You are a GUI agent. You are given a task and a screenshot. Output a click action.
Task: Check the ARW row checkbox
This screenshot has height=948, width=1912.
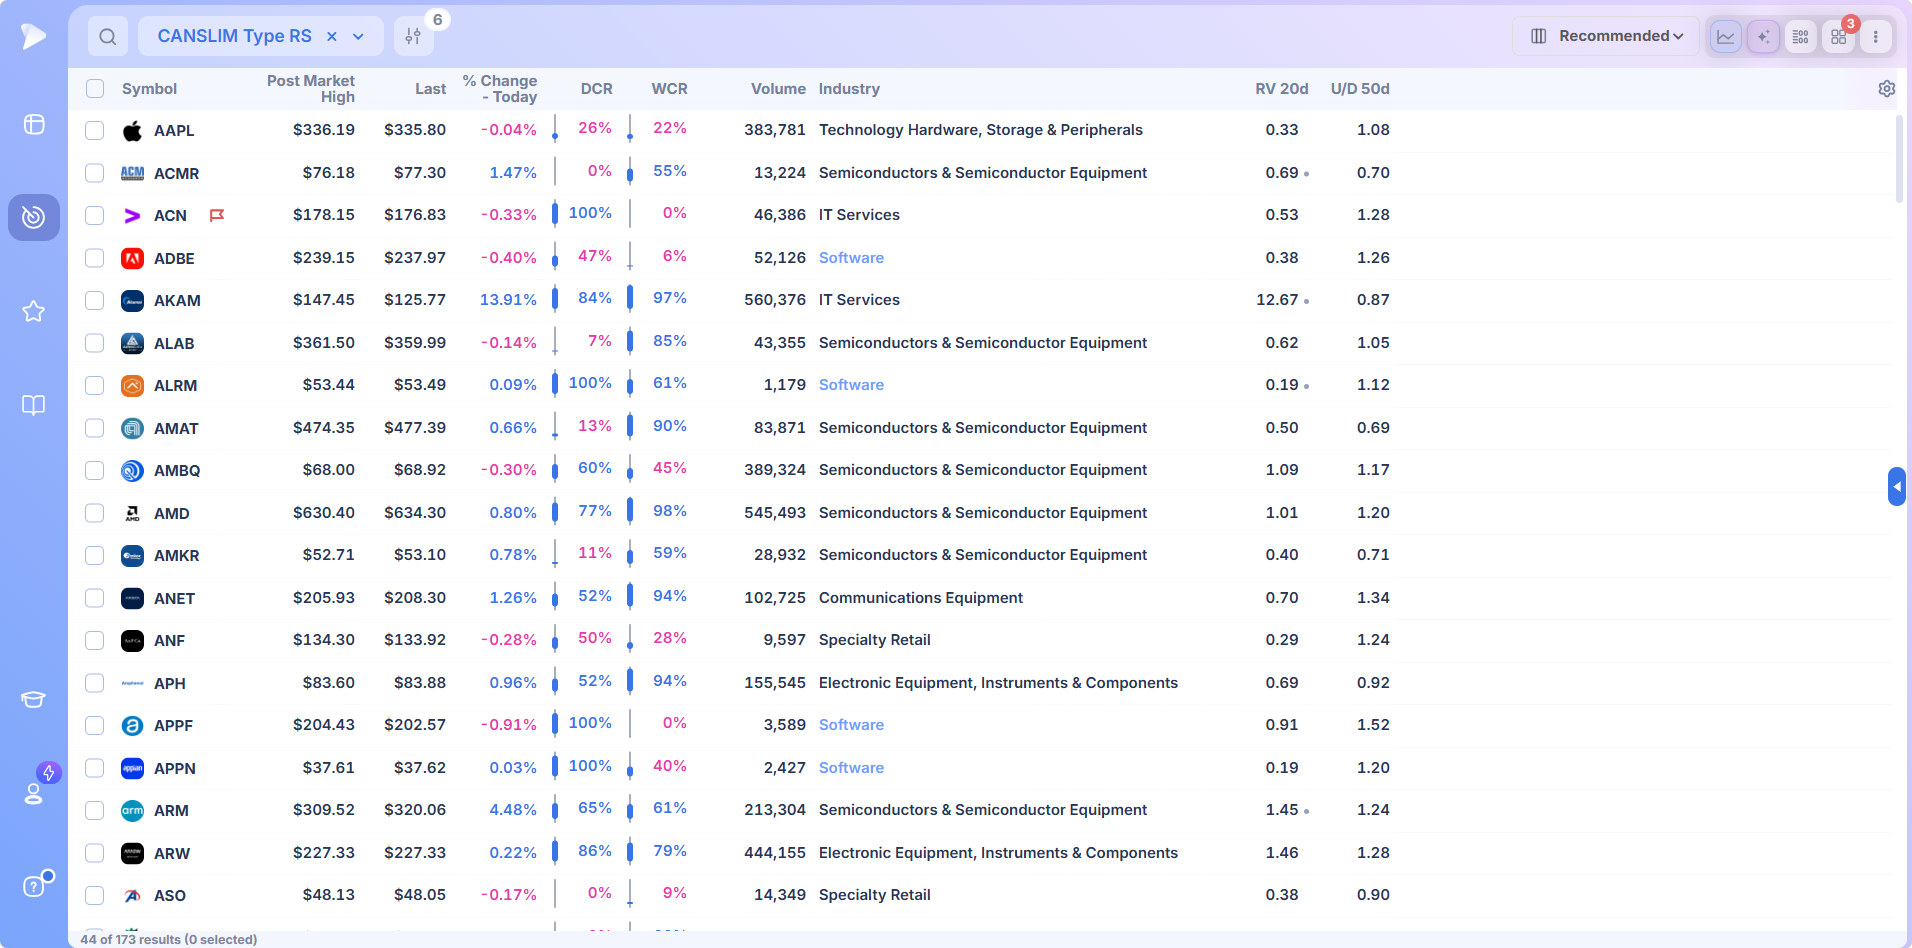(95, 853)
